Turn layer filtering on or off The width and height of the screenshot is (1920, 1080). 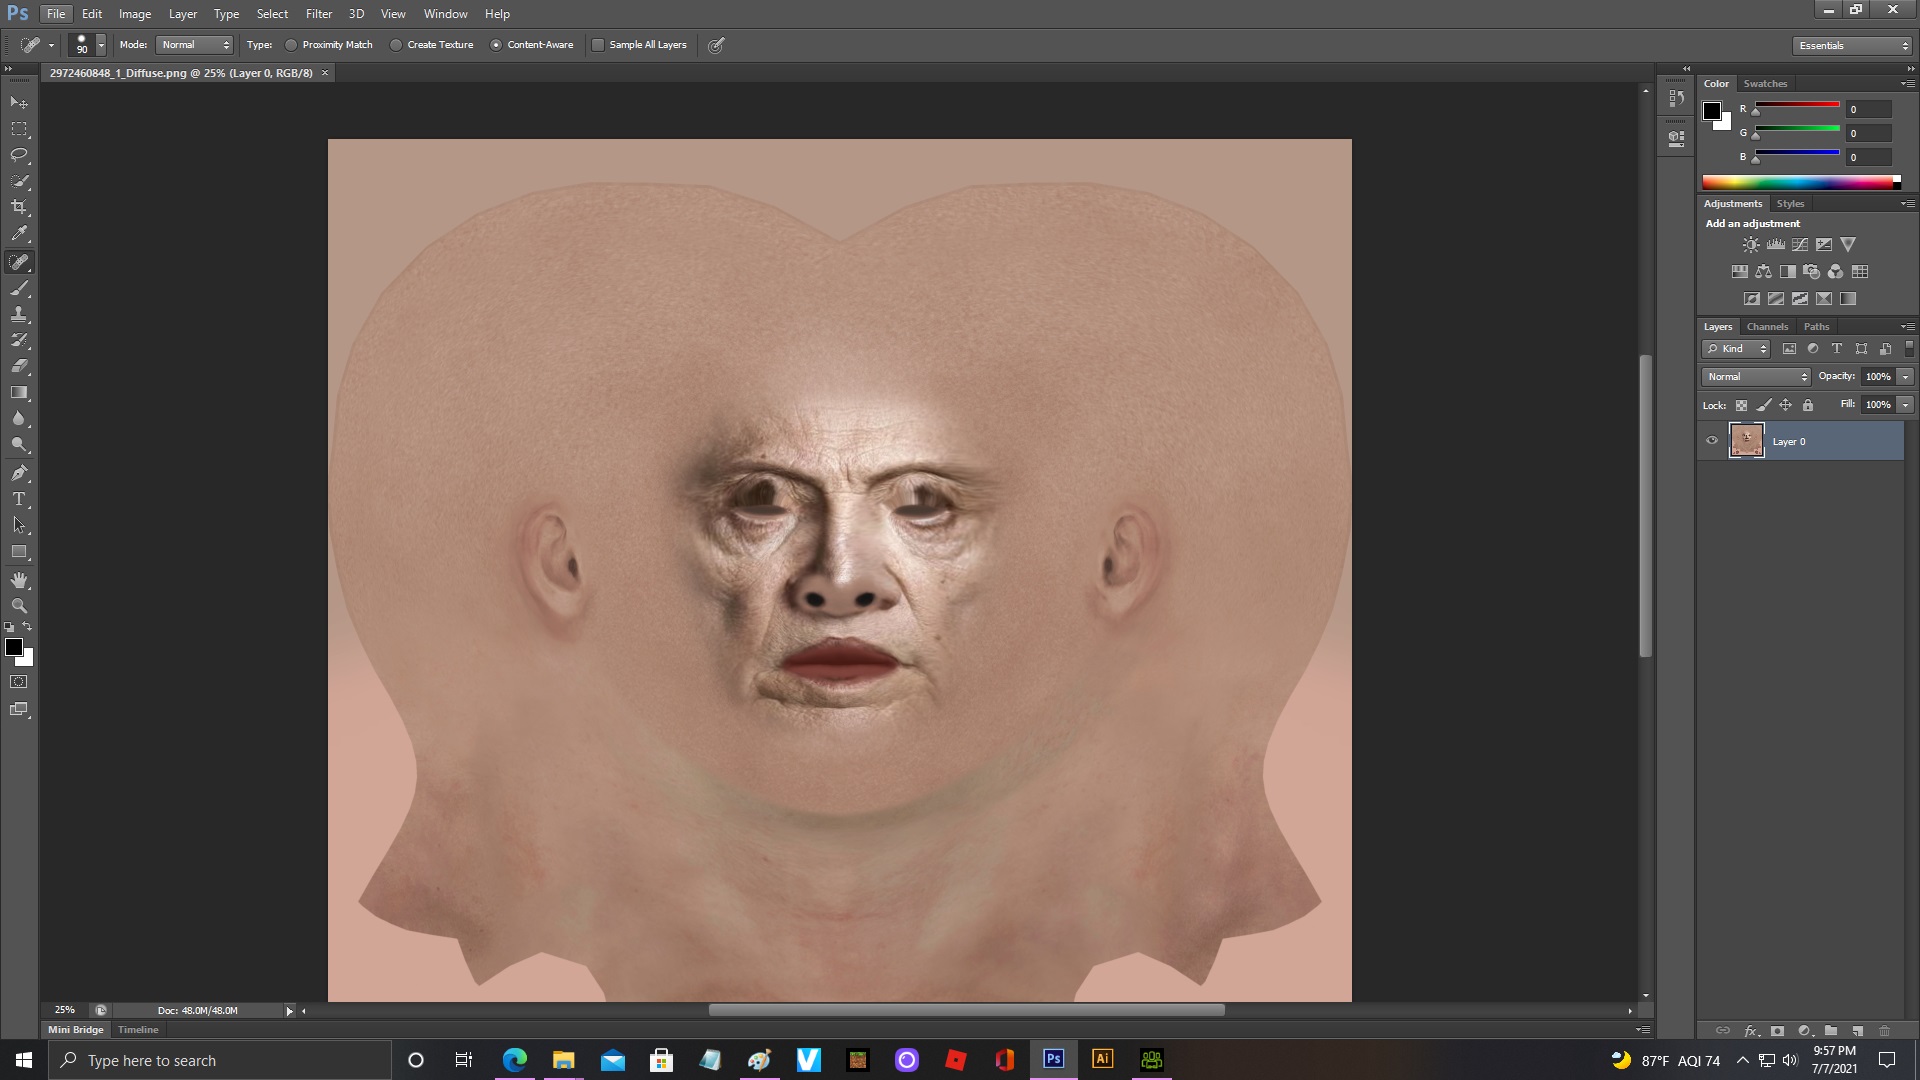(1909, 349)
